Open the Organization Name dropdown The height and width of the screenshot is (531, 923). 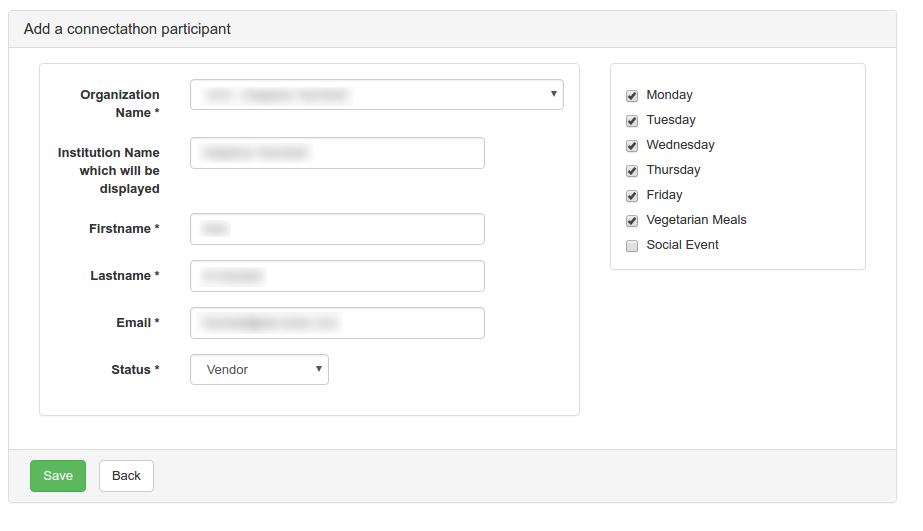click(376, 95)
